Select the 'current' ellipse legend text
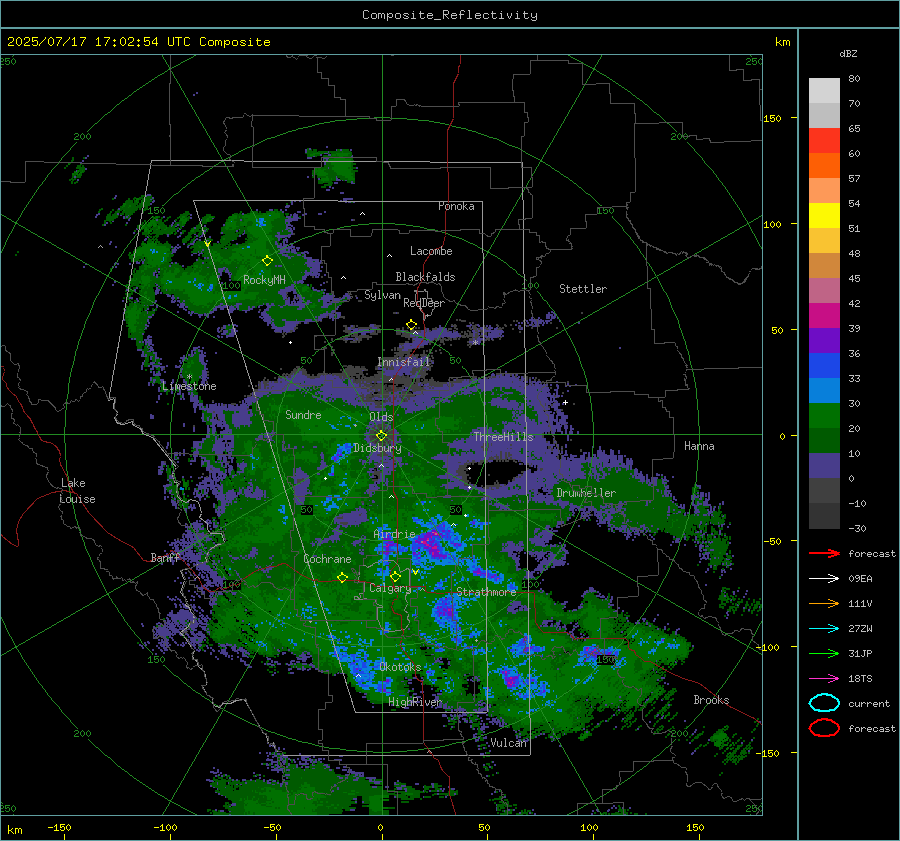The image size is (900, 841). [x=869, y=703]
